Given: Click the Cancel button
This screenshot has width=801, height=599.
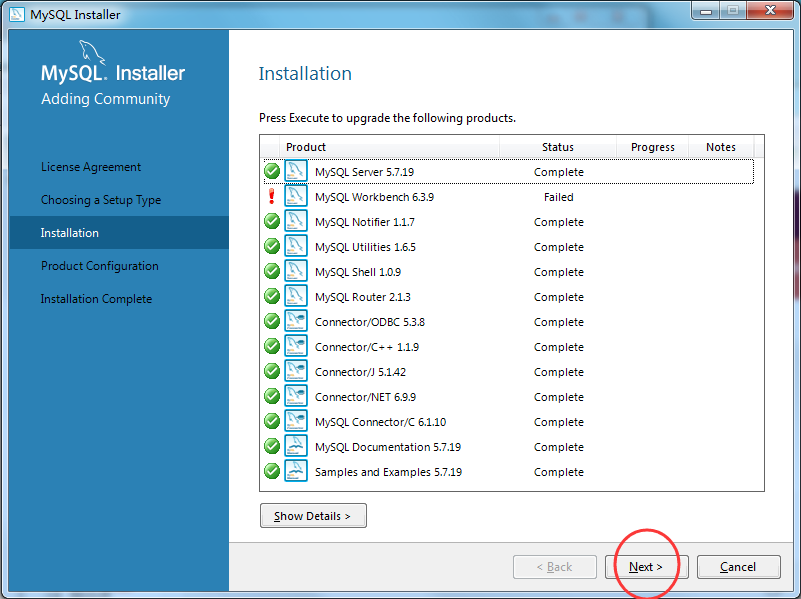Looking at the screenshot, I should point(738,567).
